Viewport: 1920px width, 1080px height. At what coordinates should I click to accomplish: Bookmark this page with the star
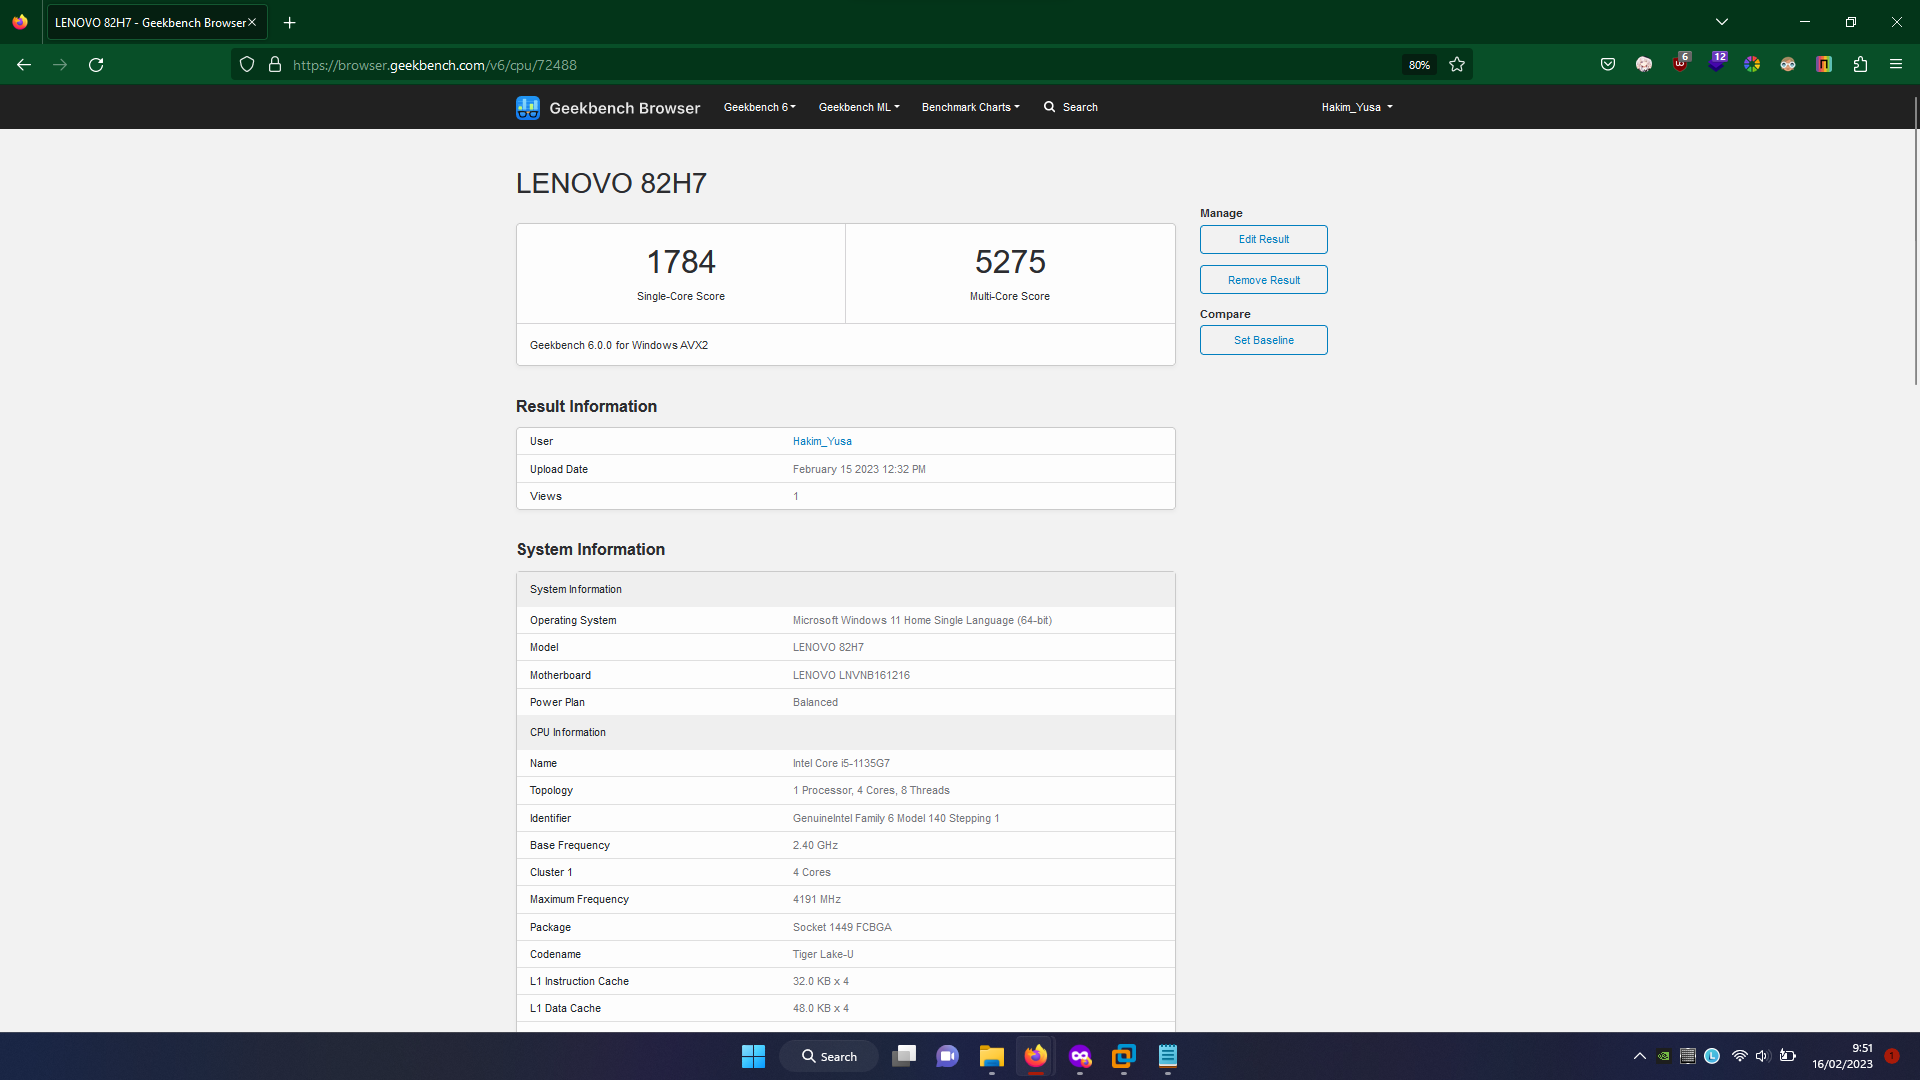click(x=1457, y=65)
